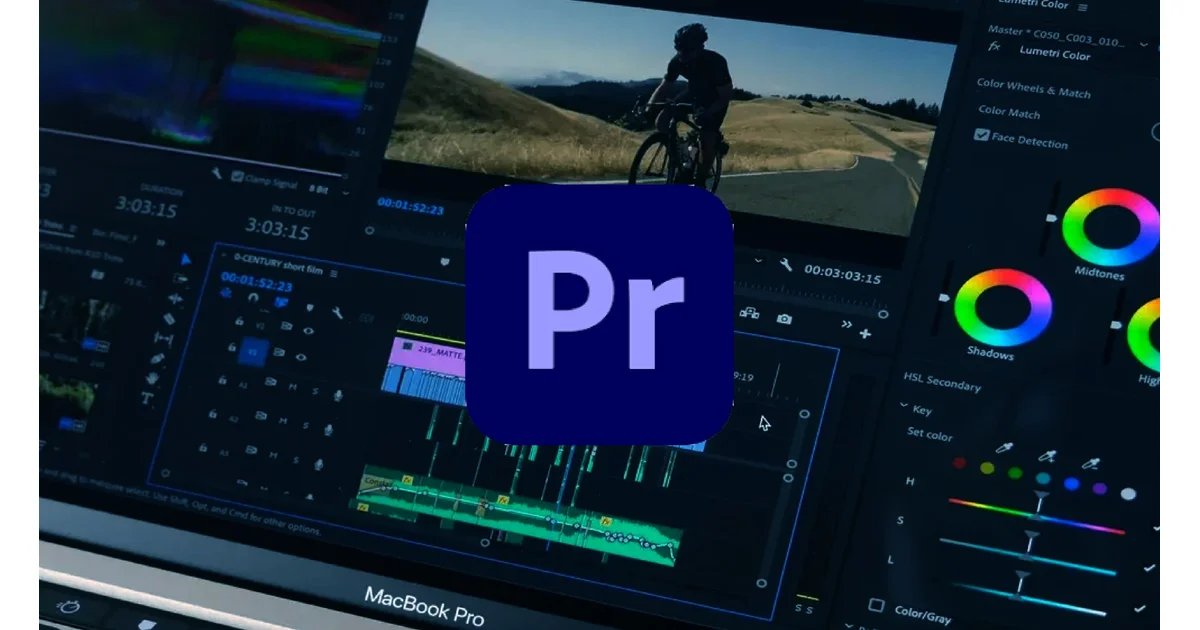Show more transport buttons (double chevron)
This screenshot has height=630, width=1200.
coord(847,324)
